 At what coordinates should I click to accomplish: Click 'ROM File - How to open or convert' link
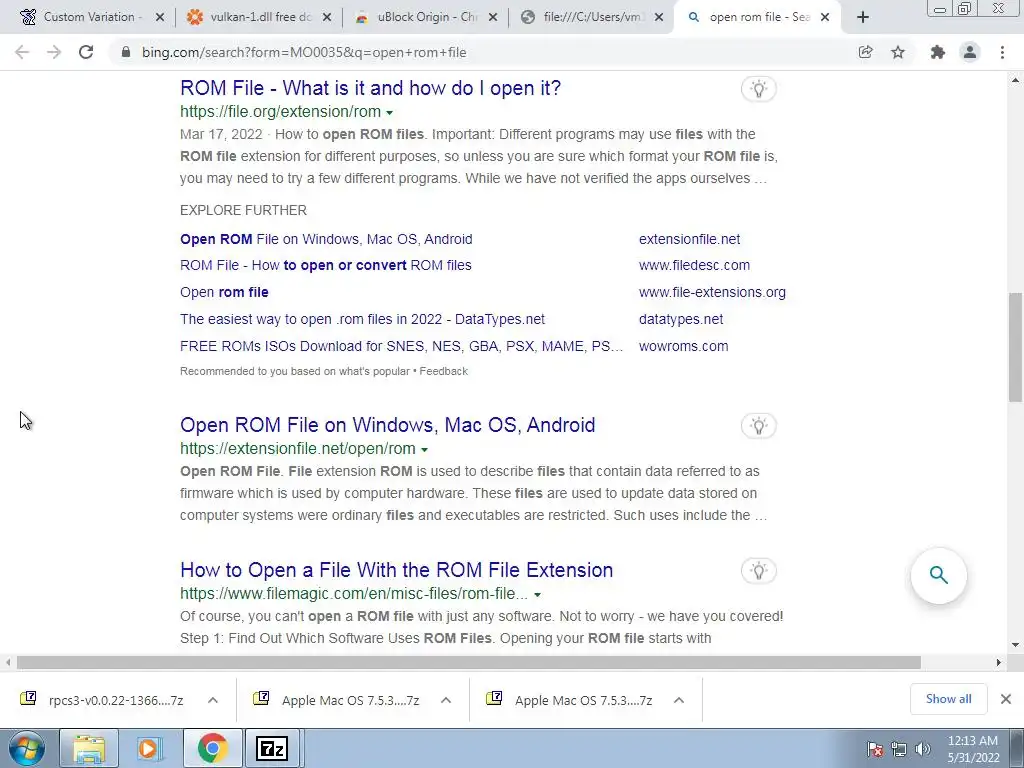click(326, 265)
